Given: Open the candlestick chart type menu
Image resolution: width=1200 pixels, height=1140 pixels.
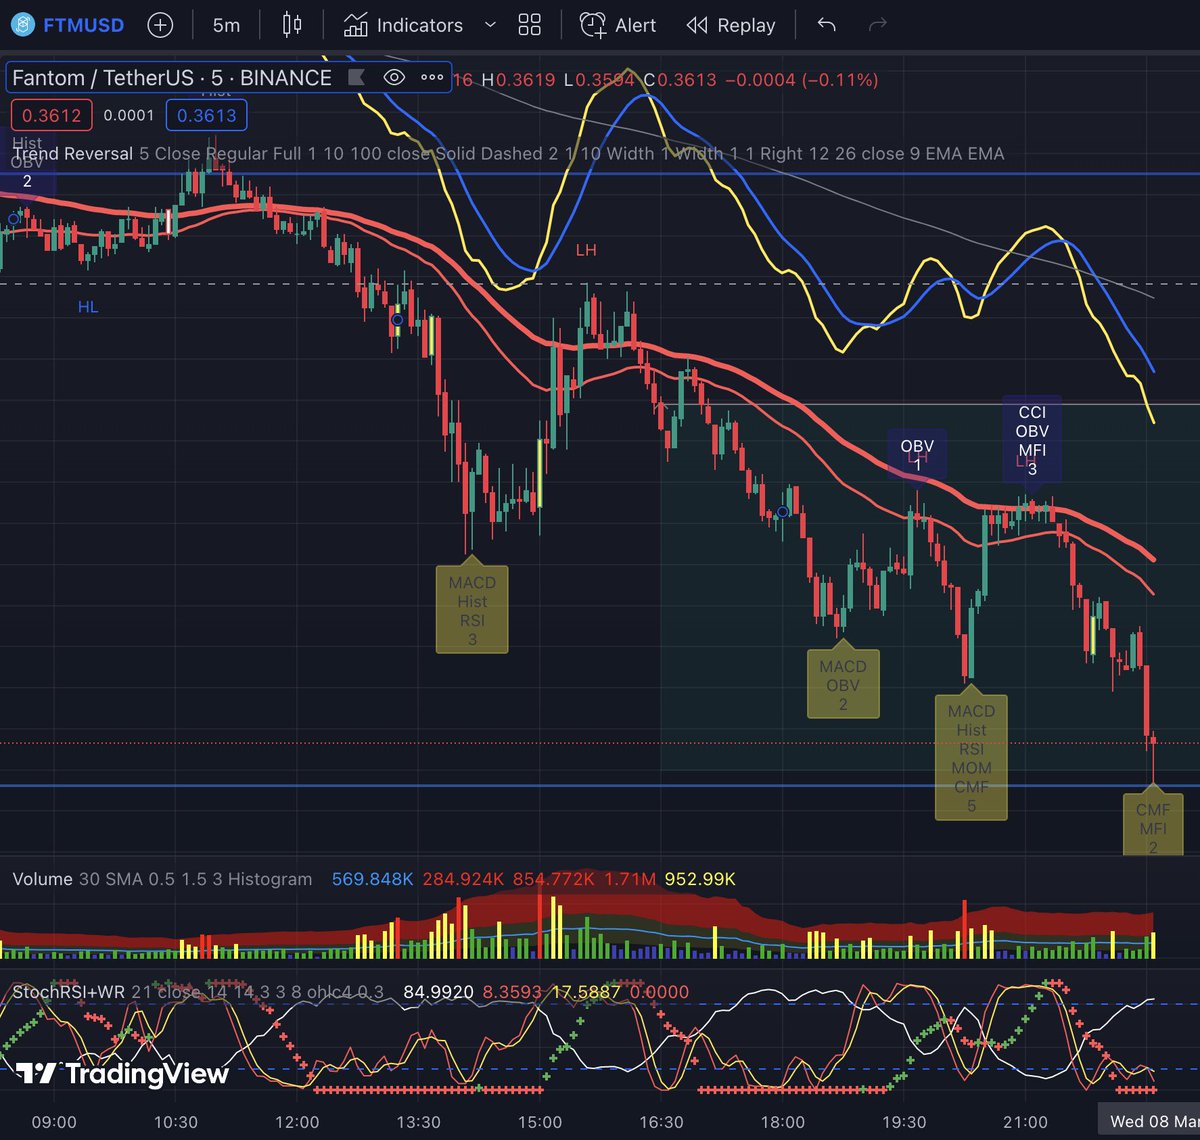Looking at the screenshot, I should [x=292, y=25].
